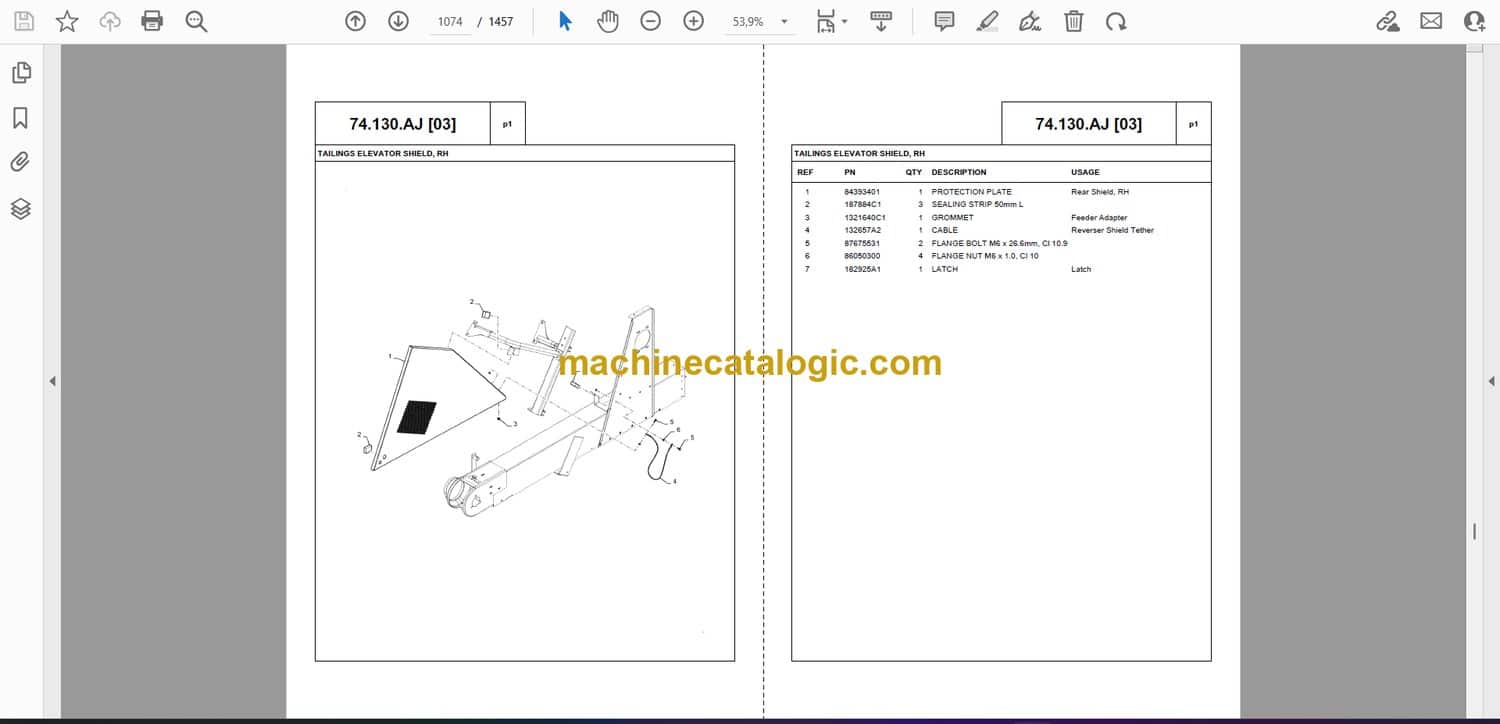The width and height of the screenshot is (1500, 724).
Task: Click part number 132657A2
Action: tap(862, 230)
